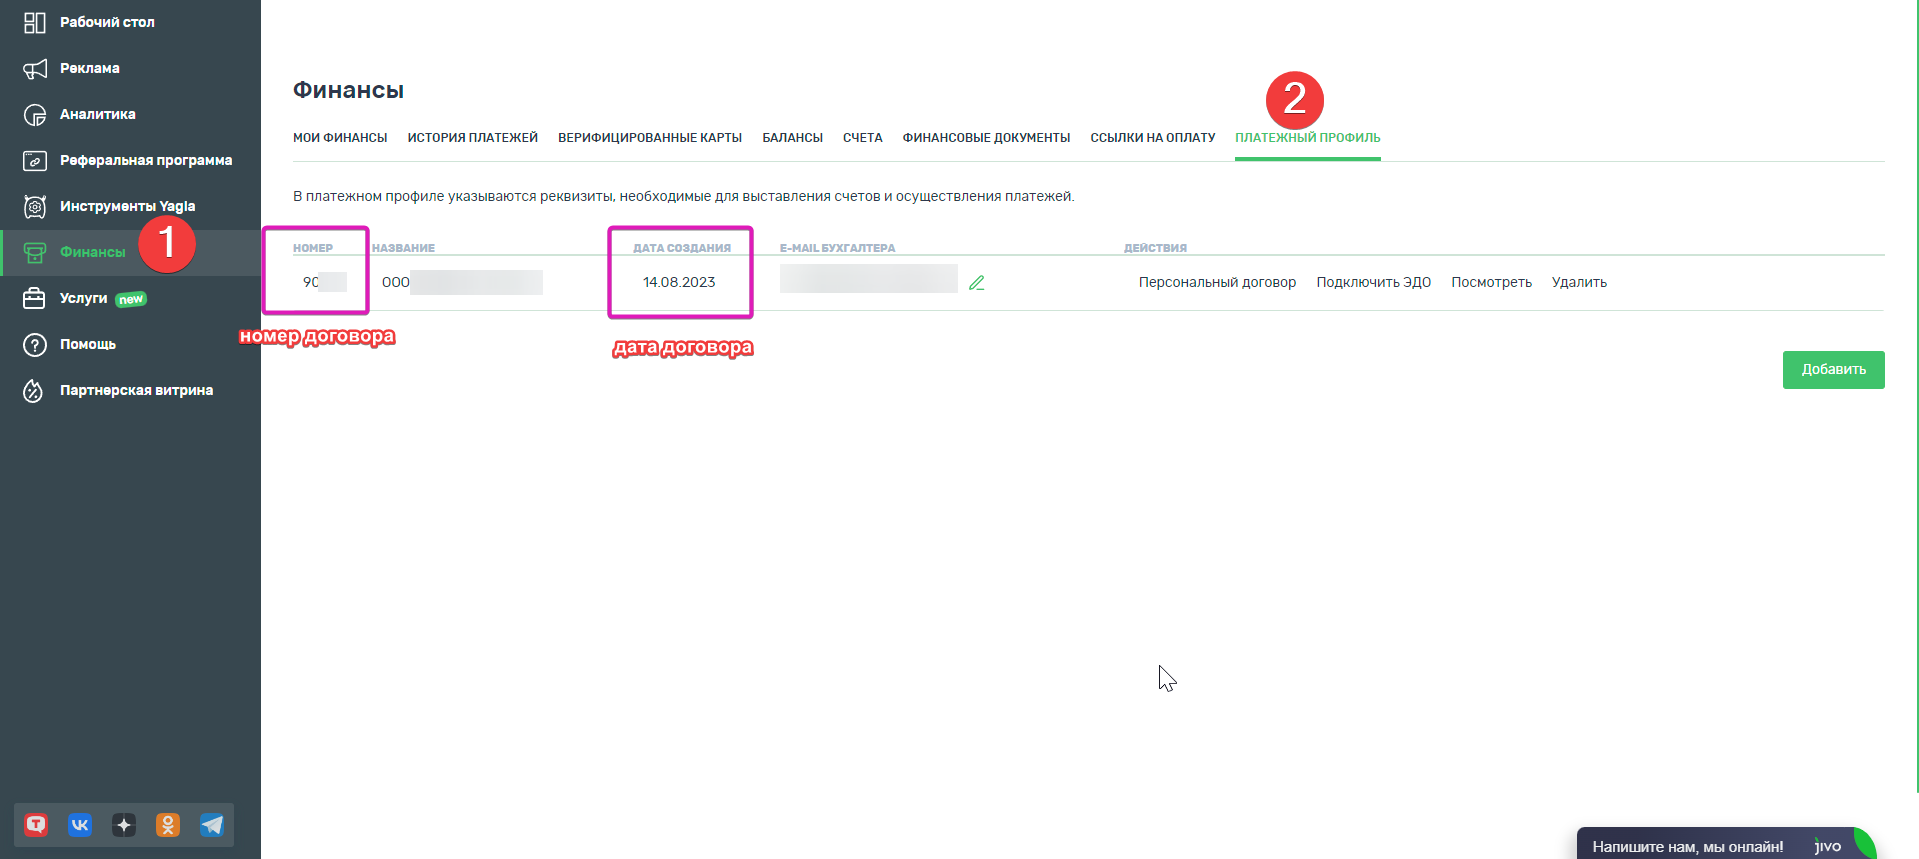
Task: Click the Реферальная программа icon
Action: [x=35, y=160]
